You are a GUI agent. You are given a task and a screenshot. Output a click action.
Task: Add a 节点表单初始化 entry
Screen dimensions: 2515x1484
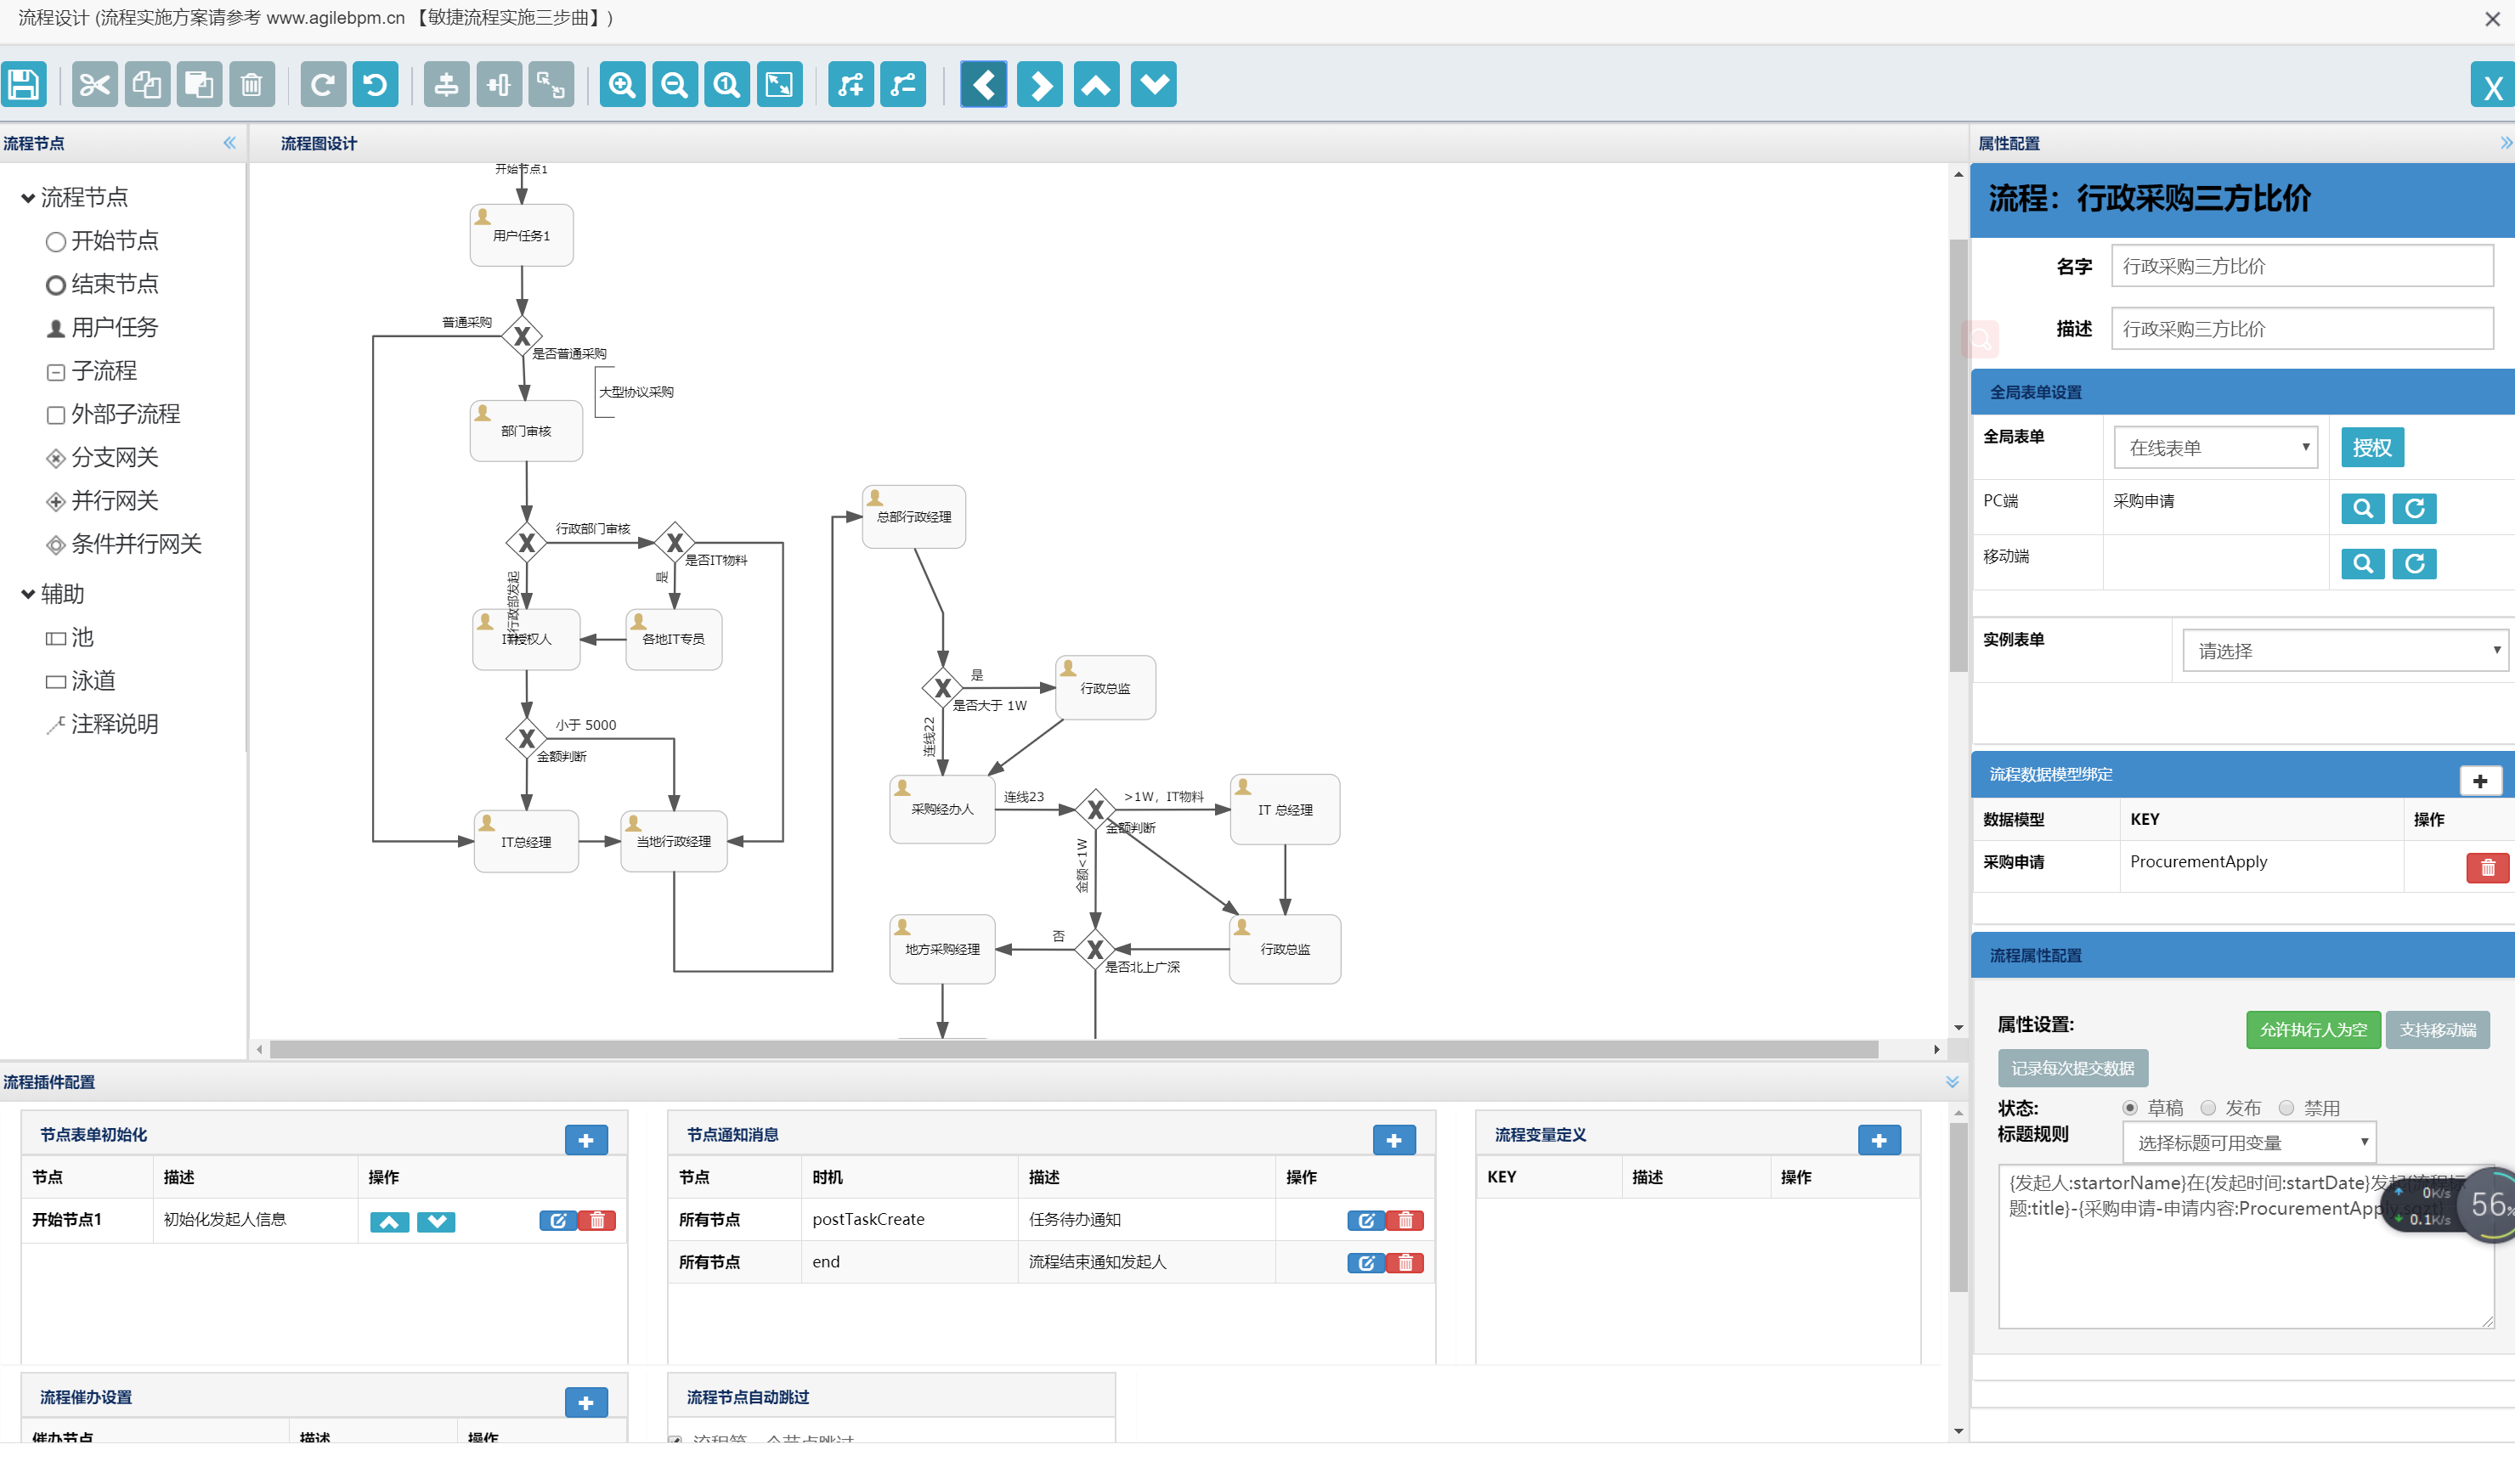(586, 1140)
